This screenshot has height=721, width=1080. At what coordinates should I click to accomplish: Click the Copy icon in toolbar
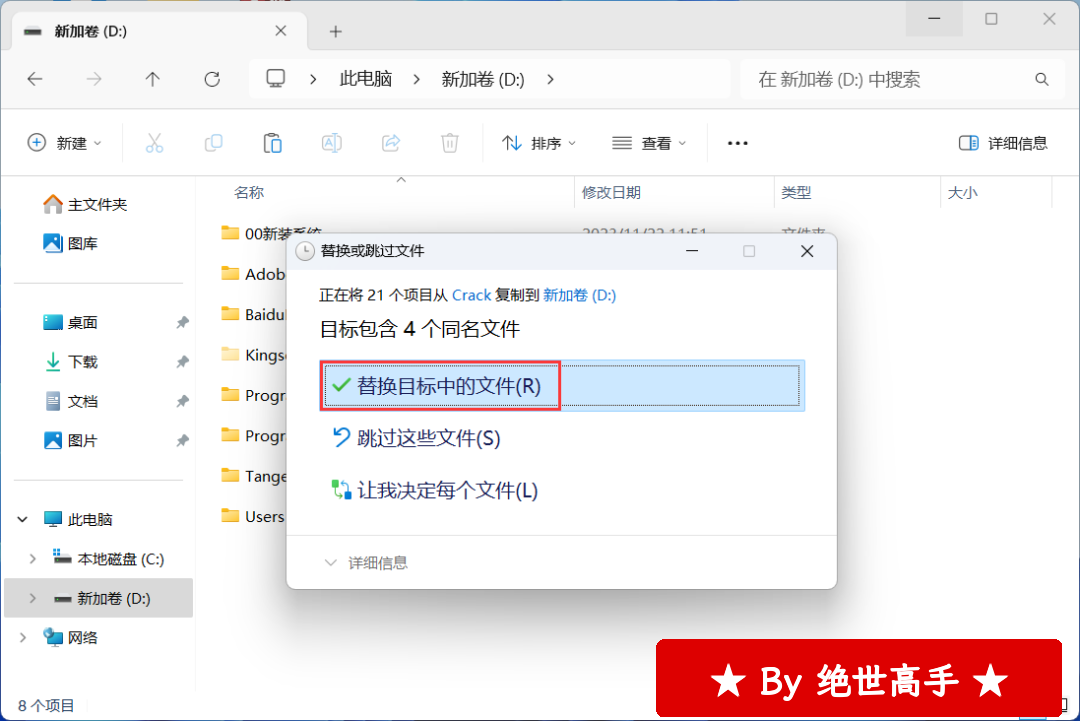click(213, 143)
